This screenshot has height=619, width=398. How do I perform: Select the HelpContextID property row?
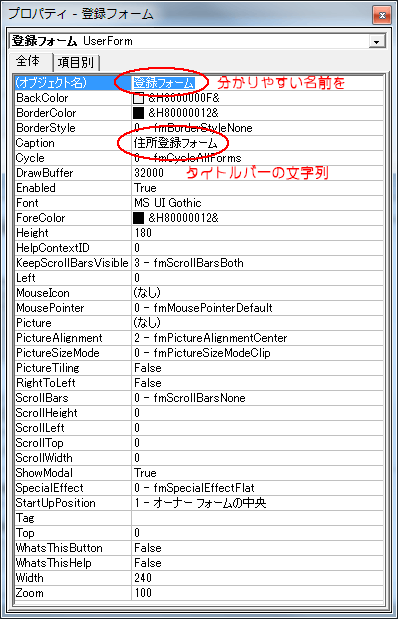(x=199, y=248)
